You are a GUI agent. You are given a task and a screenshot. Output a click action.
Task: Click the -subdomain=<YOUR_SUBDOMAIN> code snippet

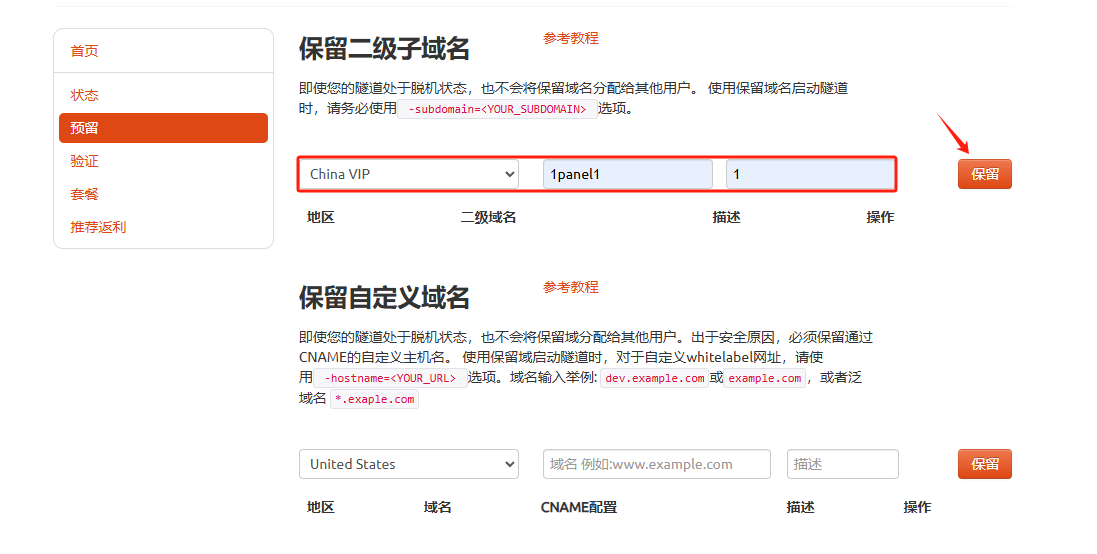(497, 109)
